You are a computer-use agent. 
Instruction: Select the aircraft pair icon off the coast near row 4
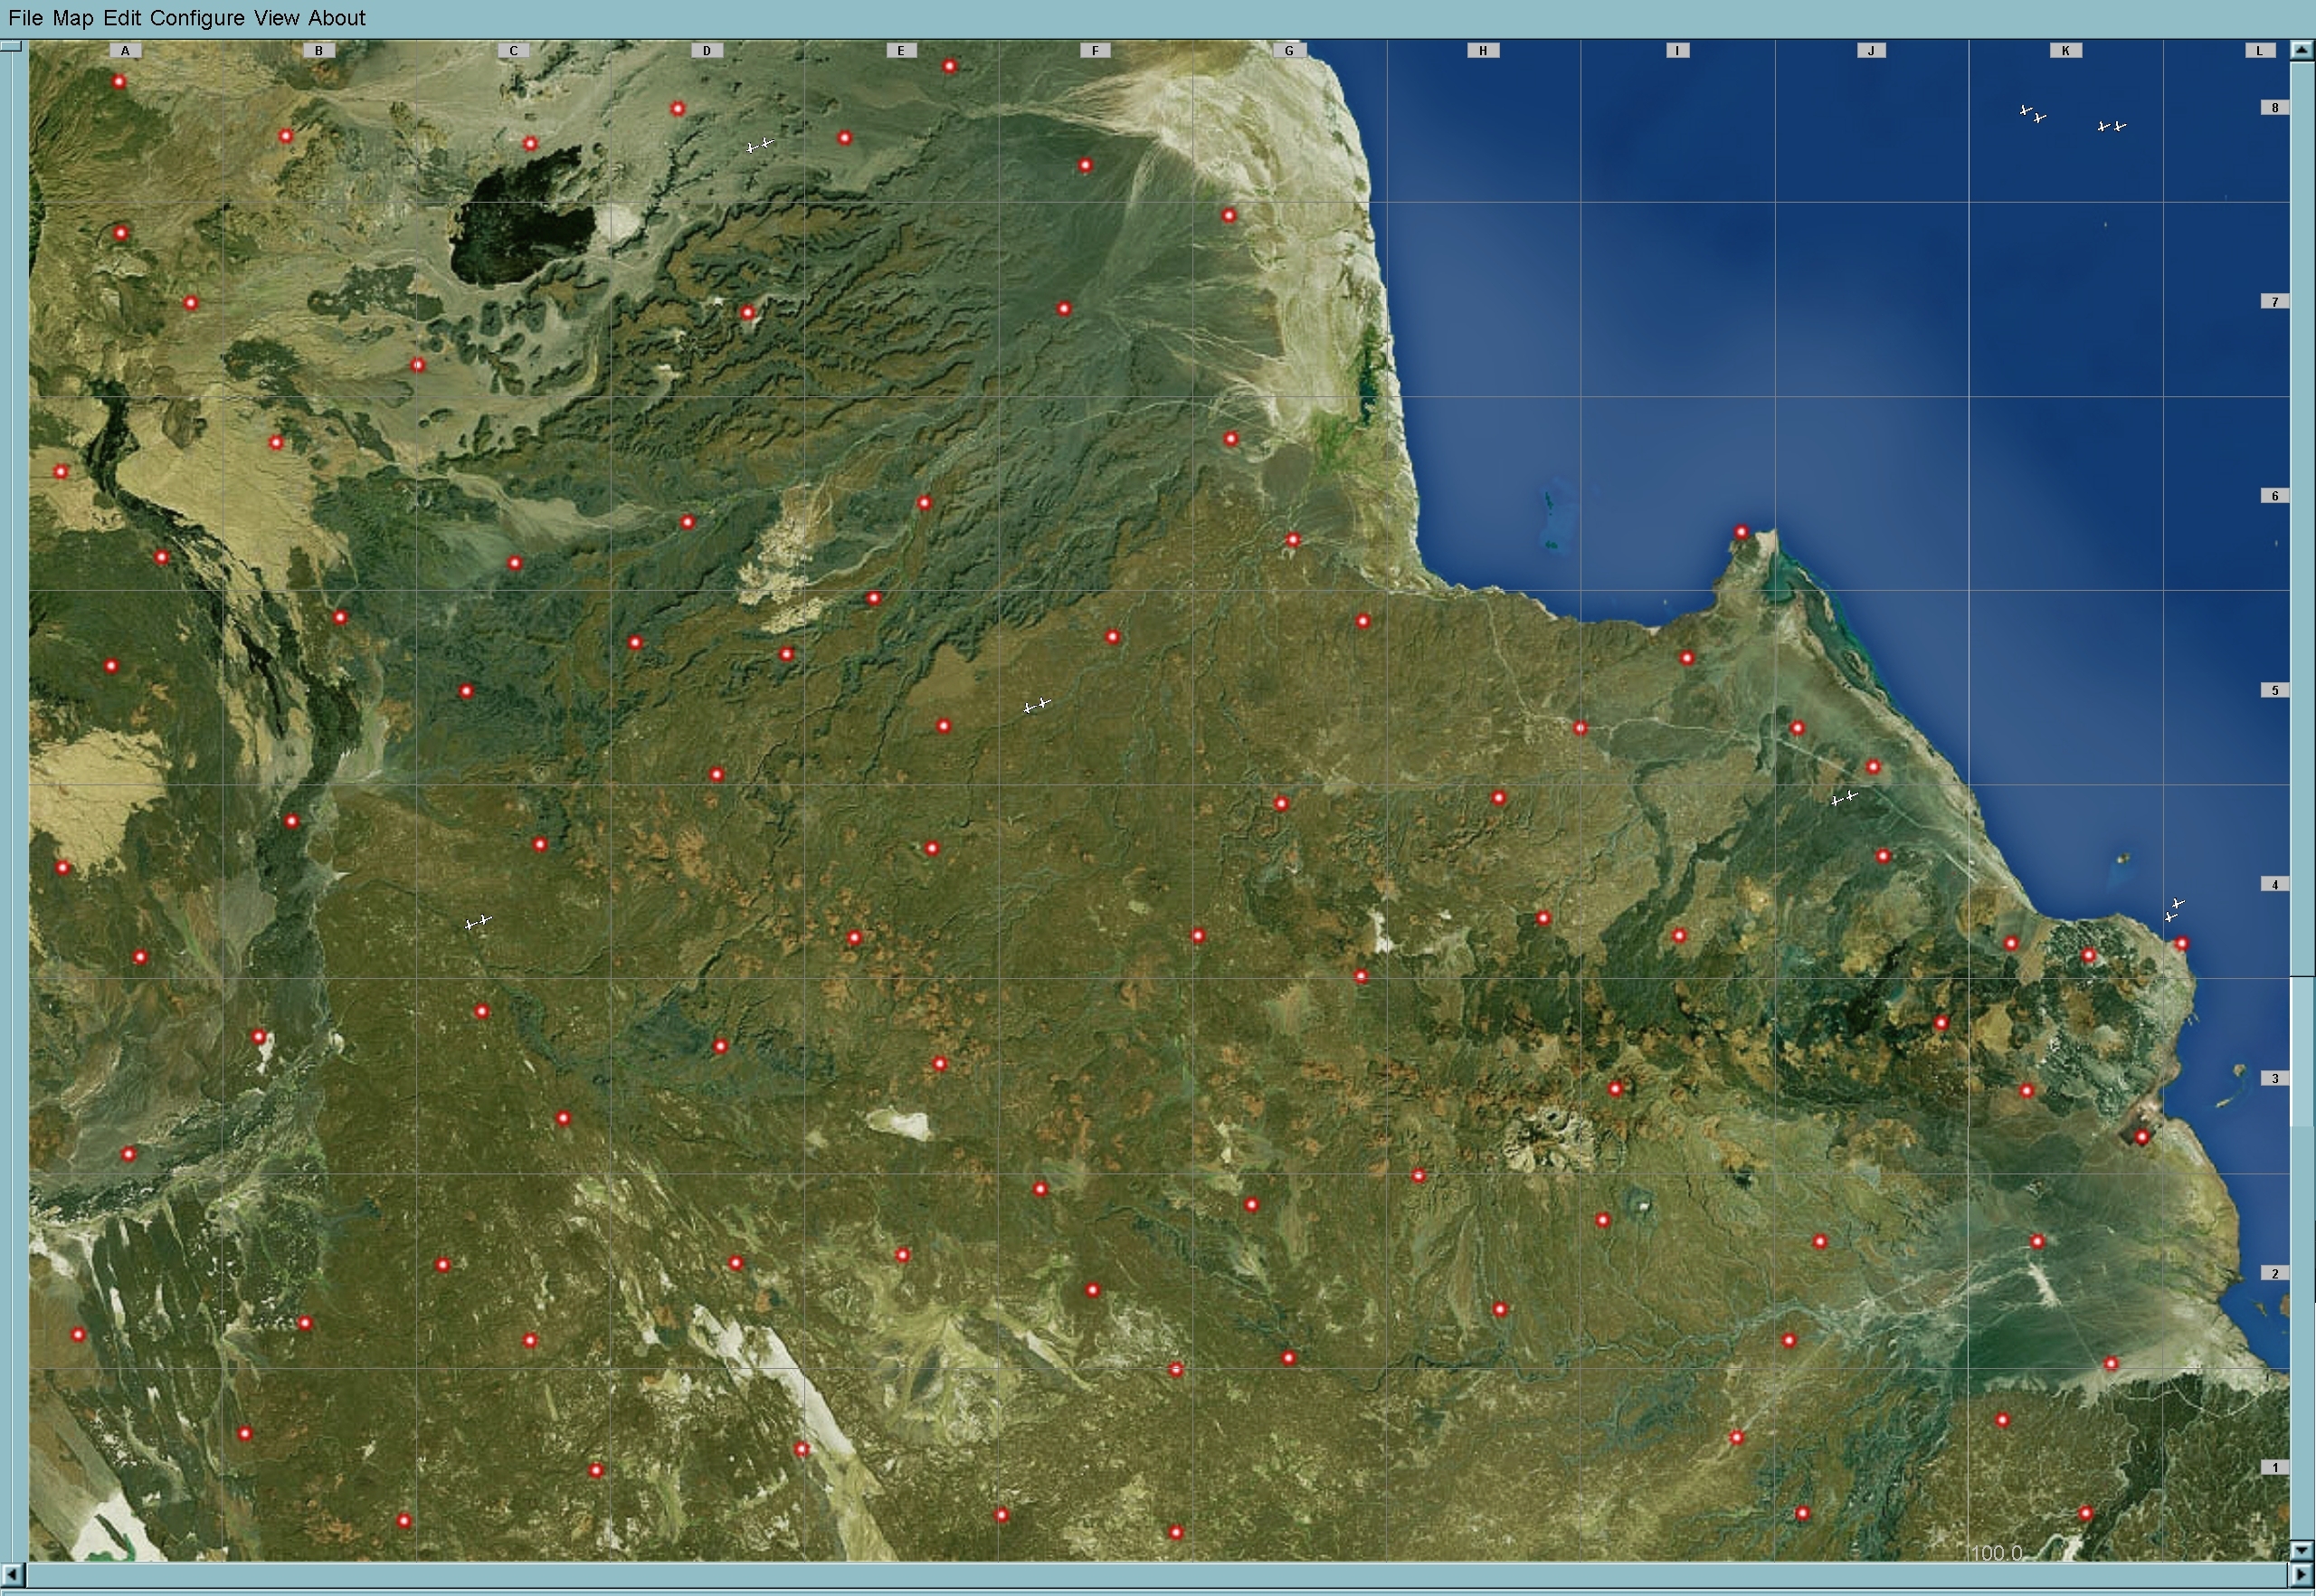[x=2174, y=909]
